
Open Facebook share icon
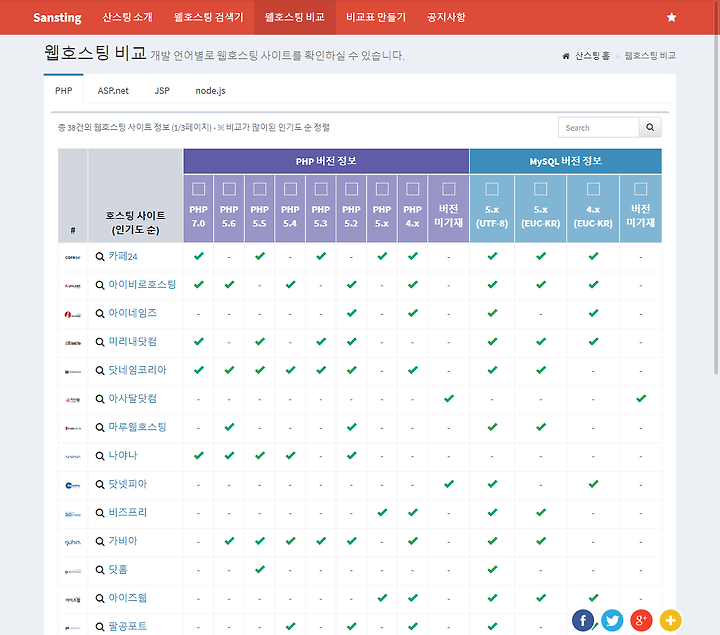[583, 621]
